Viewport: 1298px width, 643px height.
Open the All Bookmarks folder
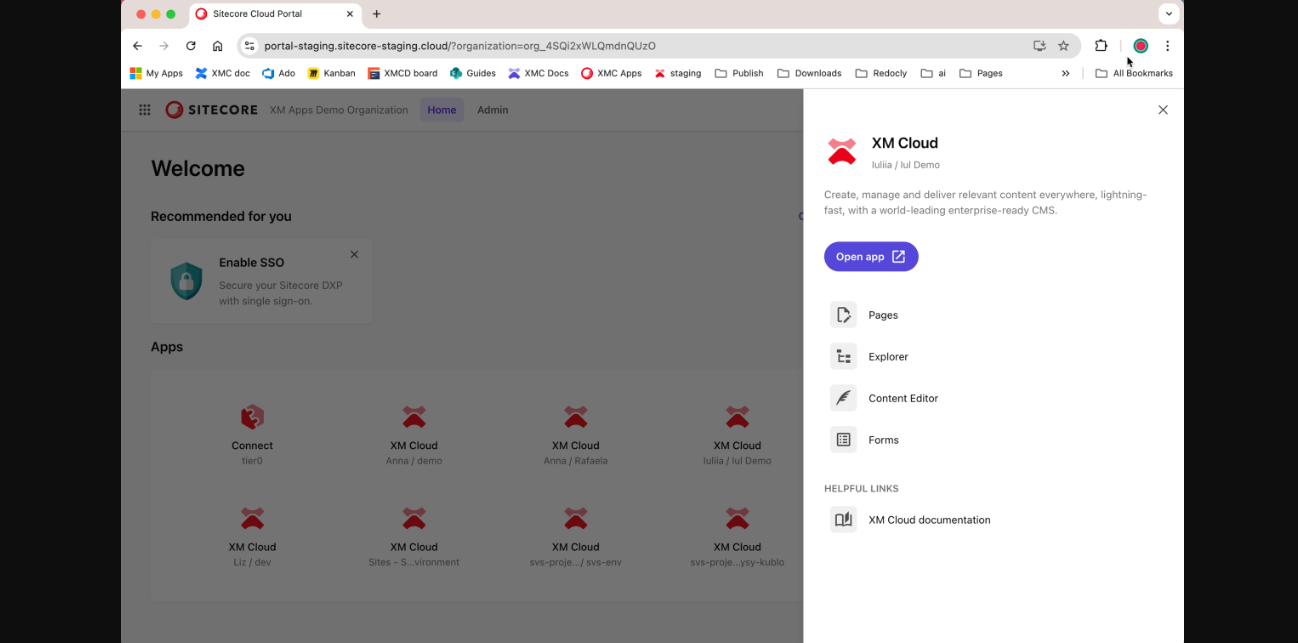1134,73
